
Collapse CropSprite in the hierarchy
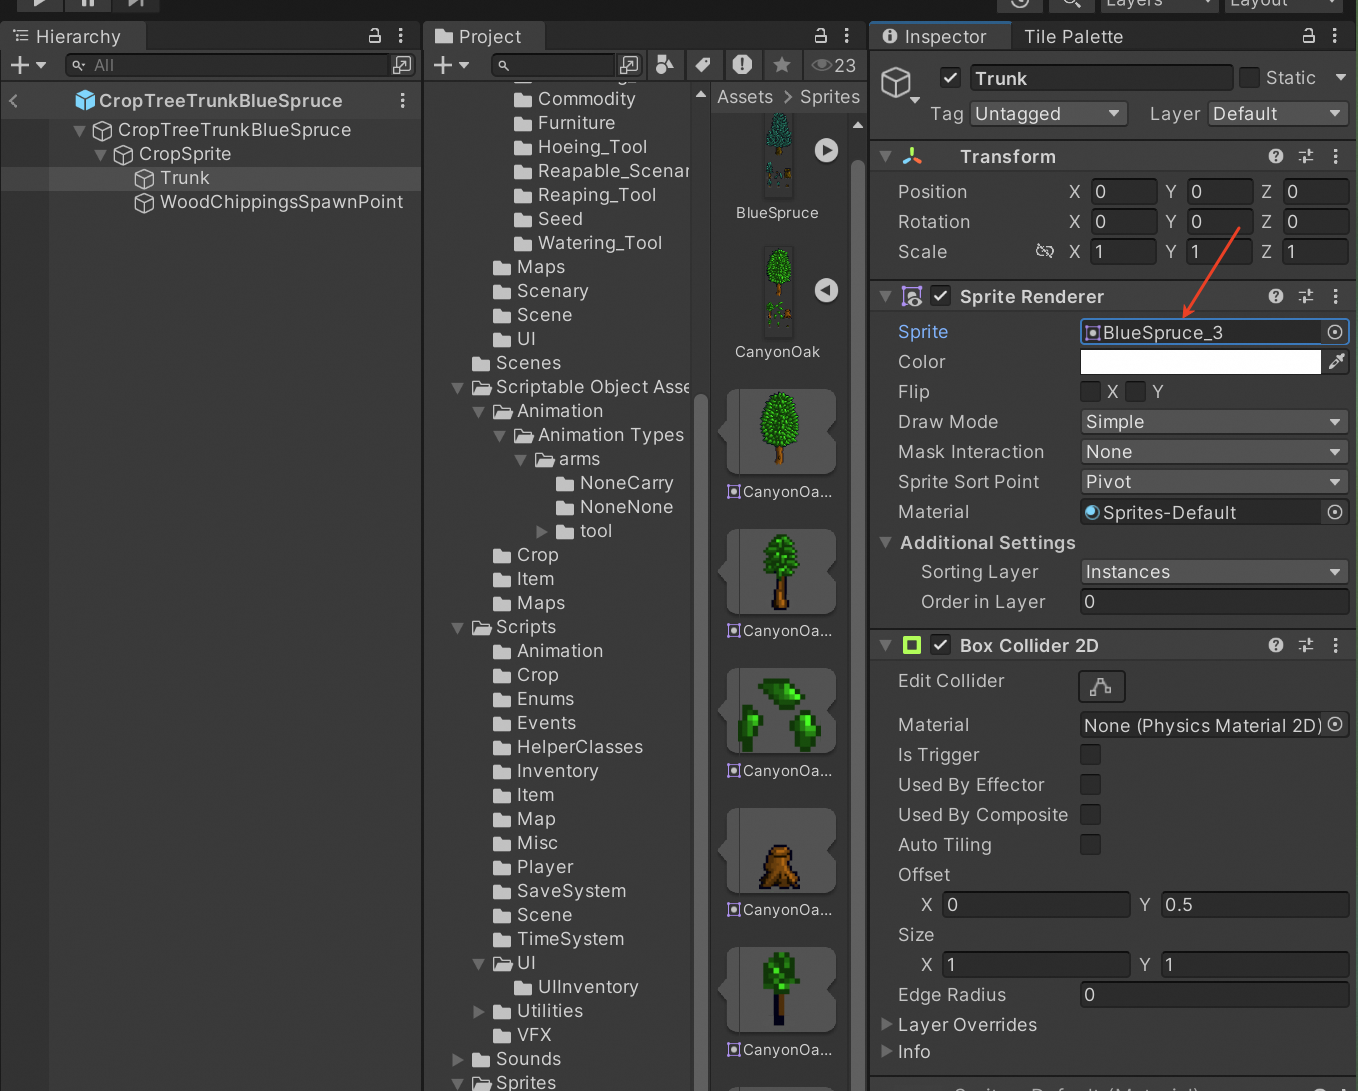(x=100, y=154)
